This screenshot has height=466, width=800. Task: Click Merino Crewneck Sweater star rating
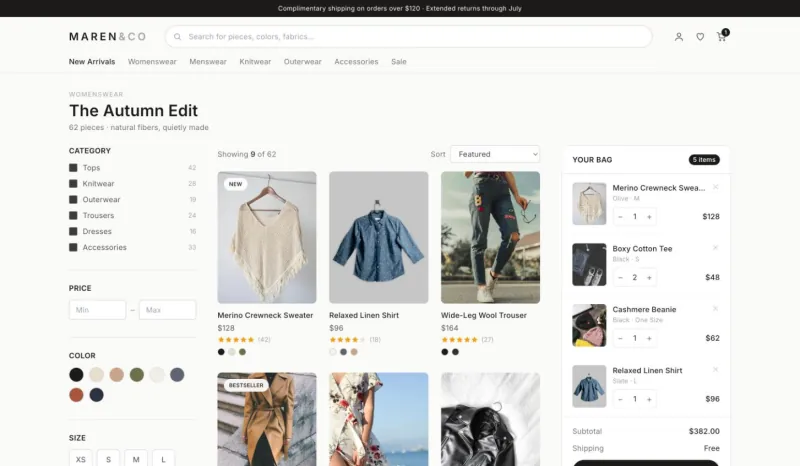click(236, 339)
